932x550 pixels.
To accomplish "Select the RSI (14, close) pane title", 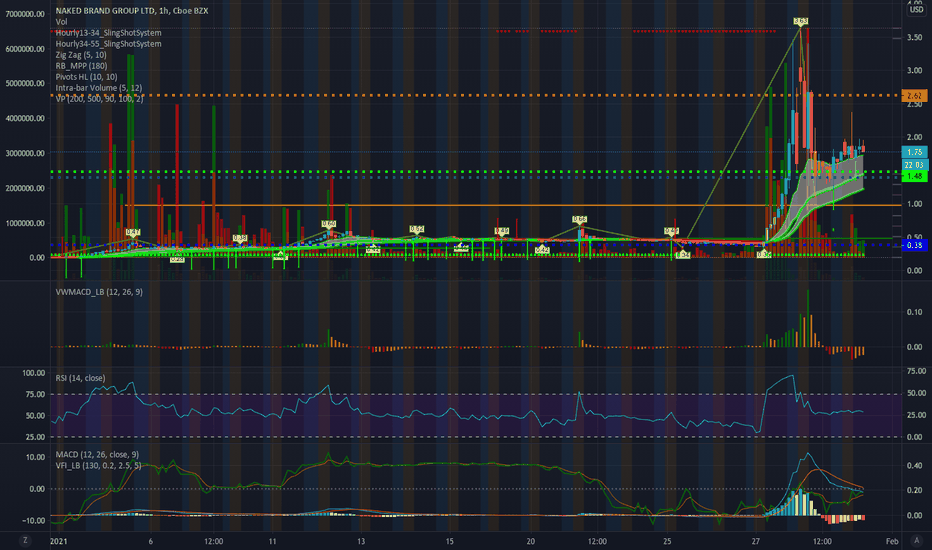I will (80, 378).
